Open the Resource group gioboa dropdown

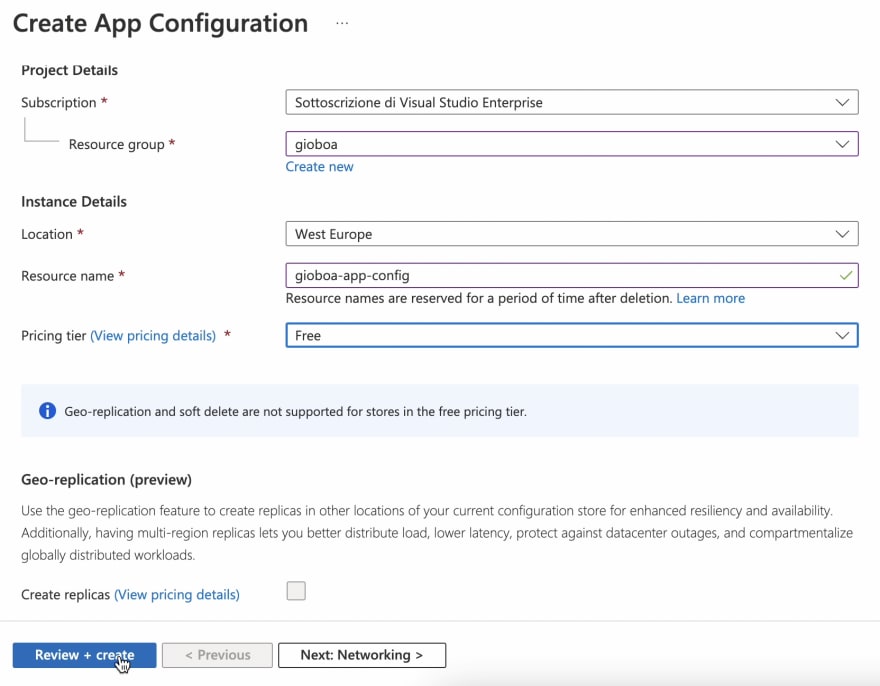pos(572,144)
